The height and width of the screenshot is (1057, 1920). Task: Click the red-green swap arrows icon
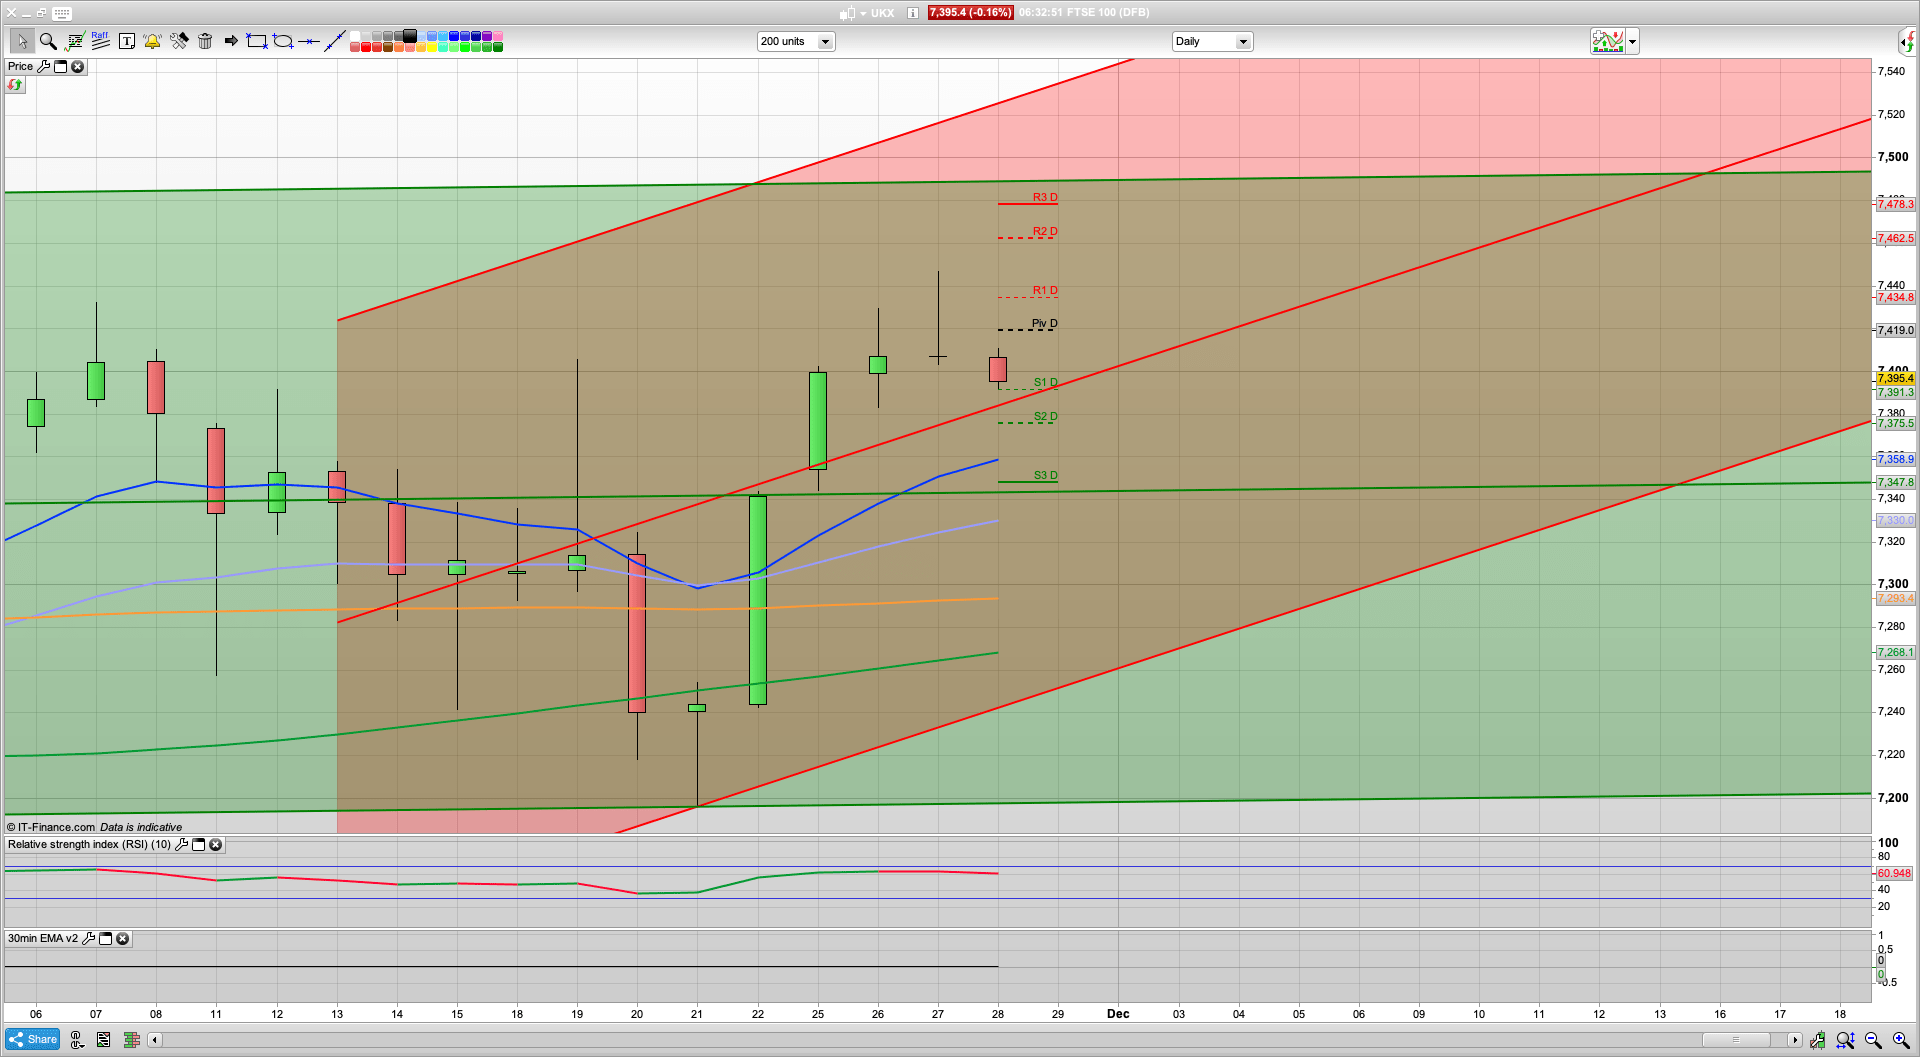(x=14, y=85)
